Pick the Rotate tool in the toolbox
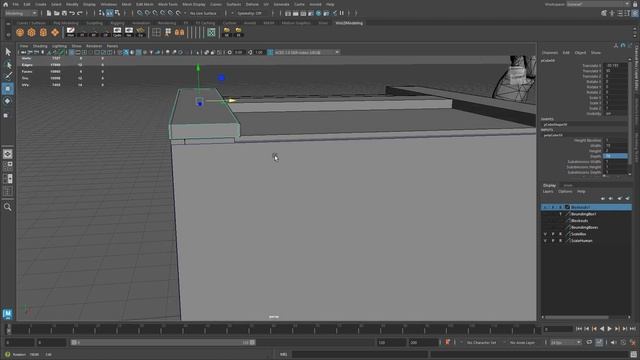The height and width of the screenshot is (360, 640). [x=8, y=101]
